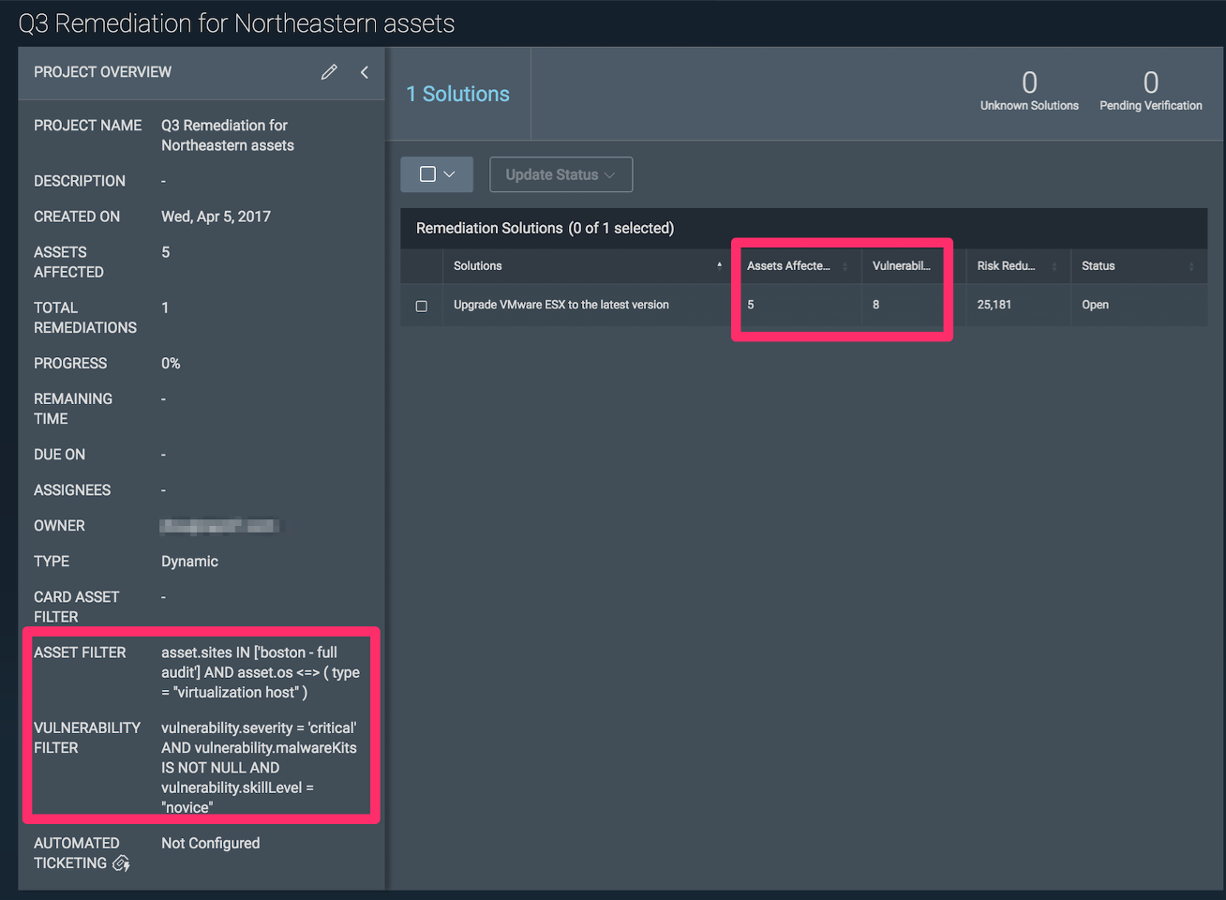The image size is (1226, 900).
Task: Switch to the 1 Solutions tab
Action: (x=458, y=94)
